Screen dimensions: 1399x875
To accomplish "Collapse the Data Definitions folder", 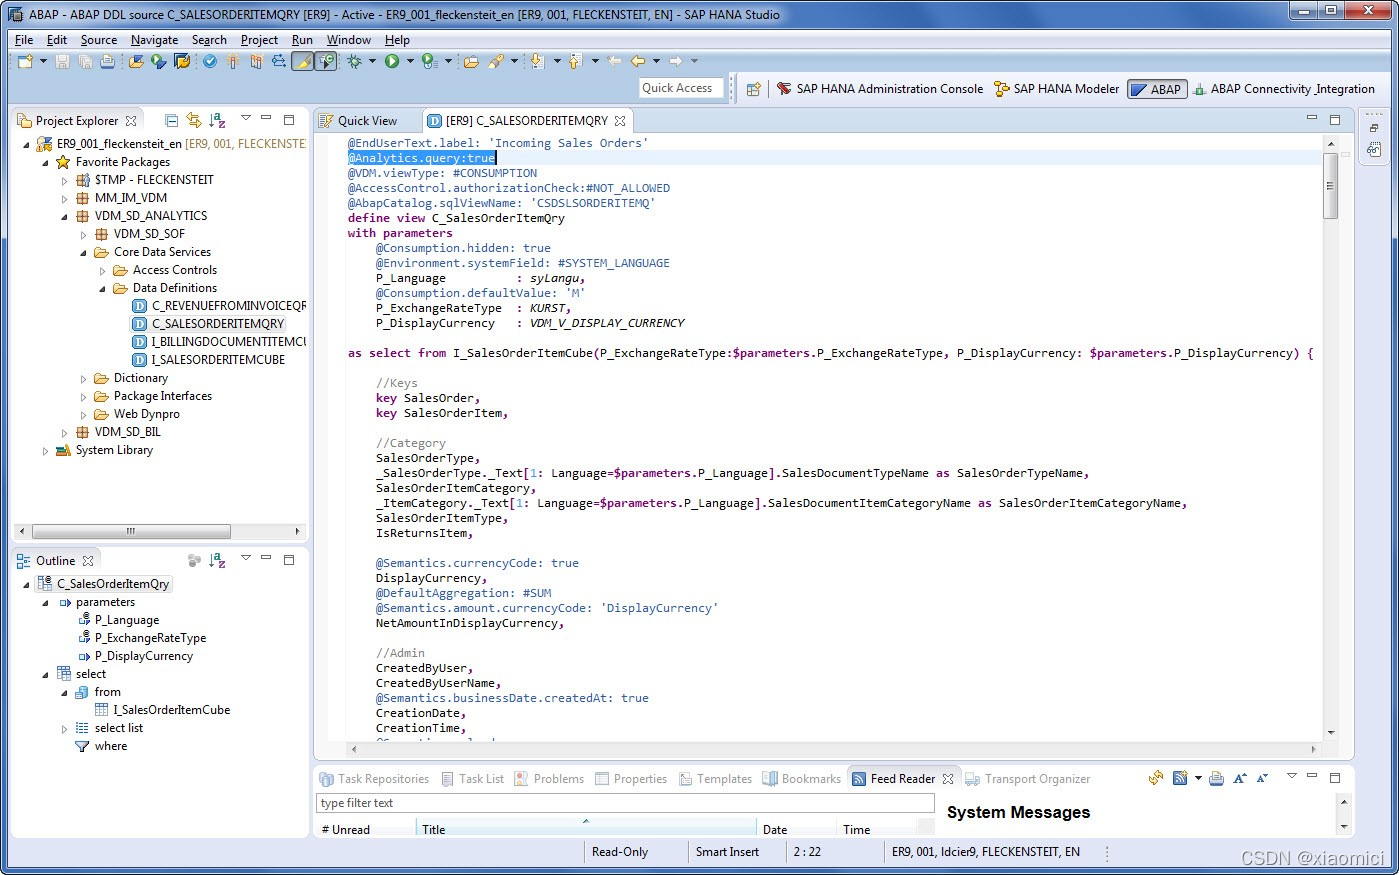I will tap(103, 288).
